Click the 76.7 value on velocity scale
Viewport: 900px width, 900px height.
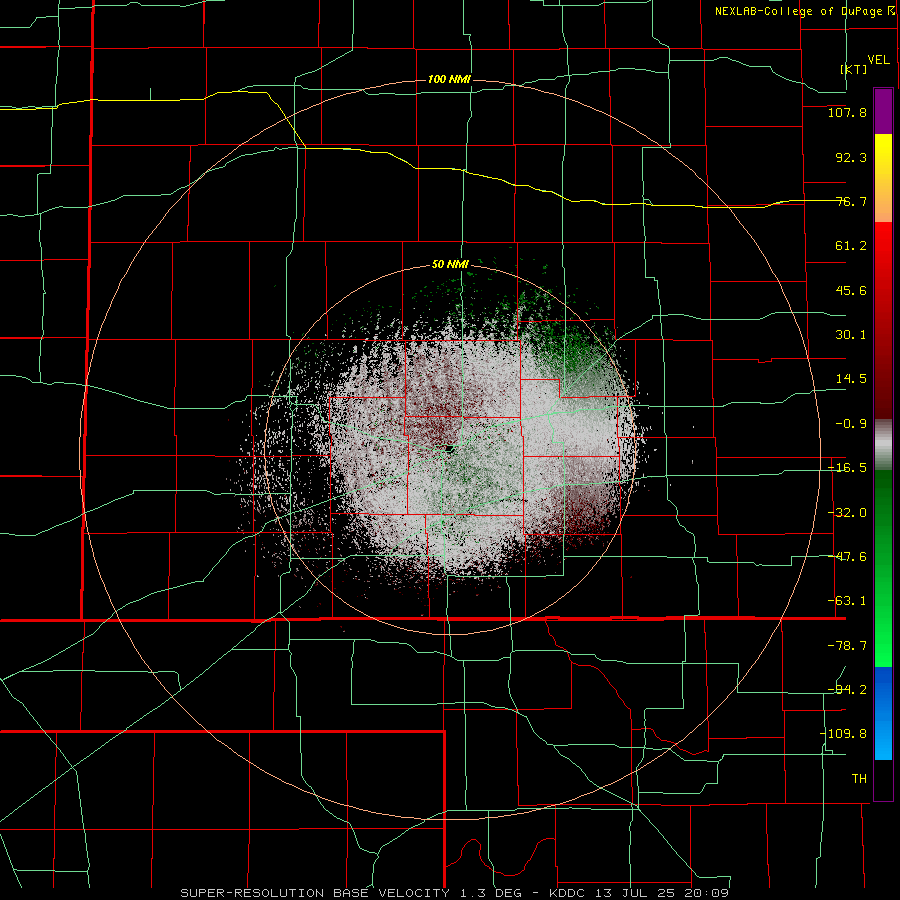point(851,201)
